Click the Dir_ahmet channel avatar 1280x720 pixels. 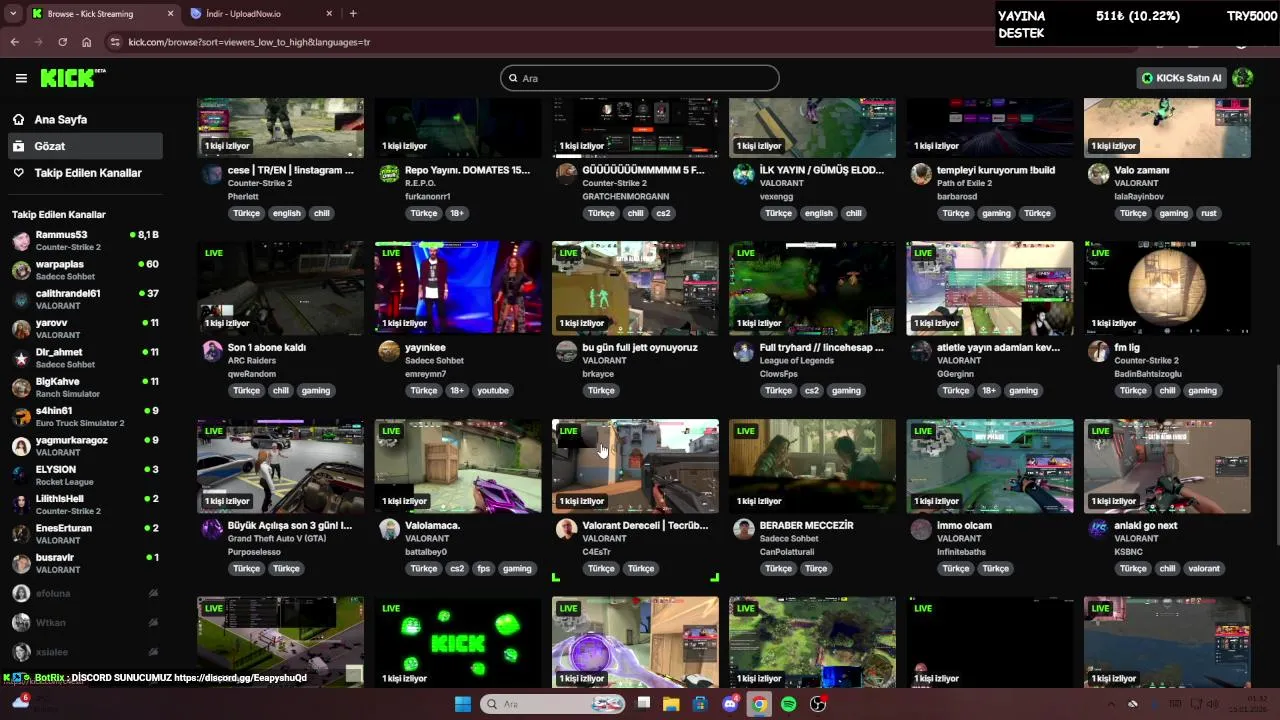tap(21, 358)
